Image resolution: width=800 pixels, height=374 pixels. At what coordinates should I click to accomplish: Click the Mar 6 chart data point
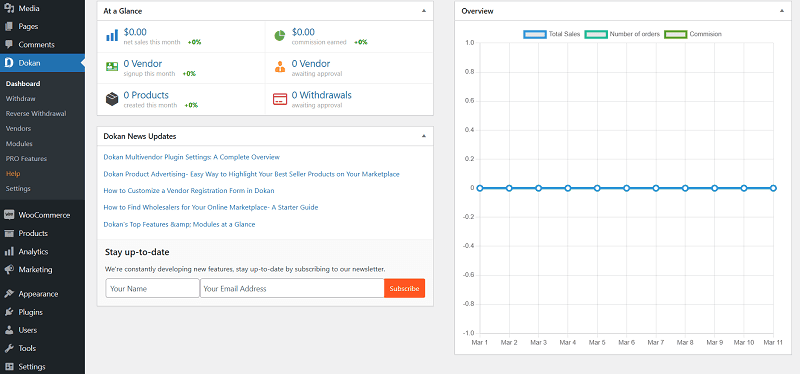[x=627, y=188]
